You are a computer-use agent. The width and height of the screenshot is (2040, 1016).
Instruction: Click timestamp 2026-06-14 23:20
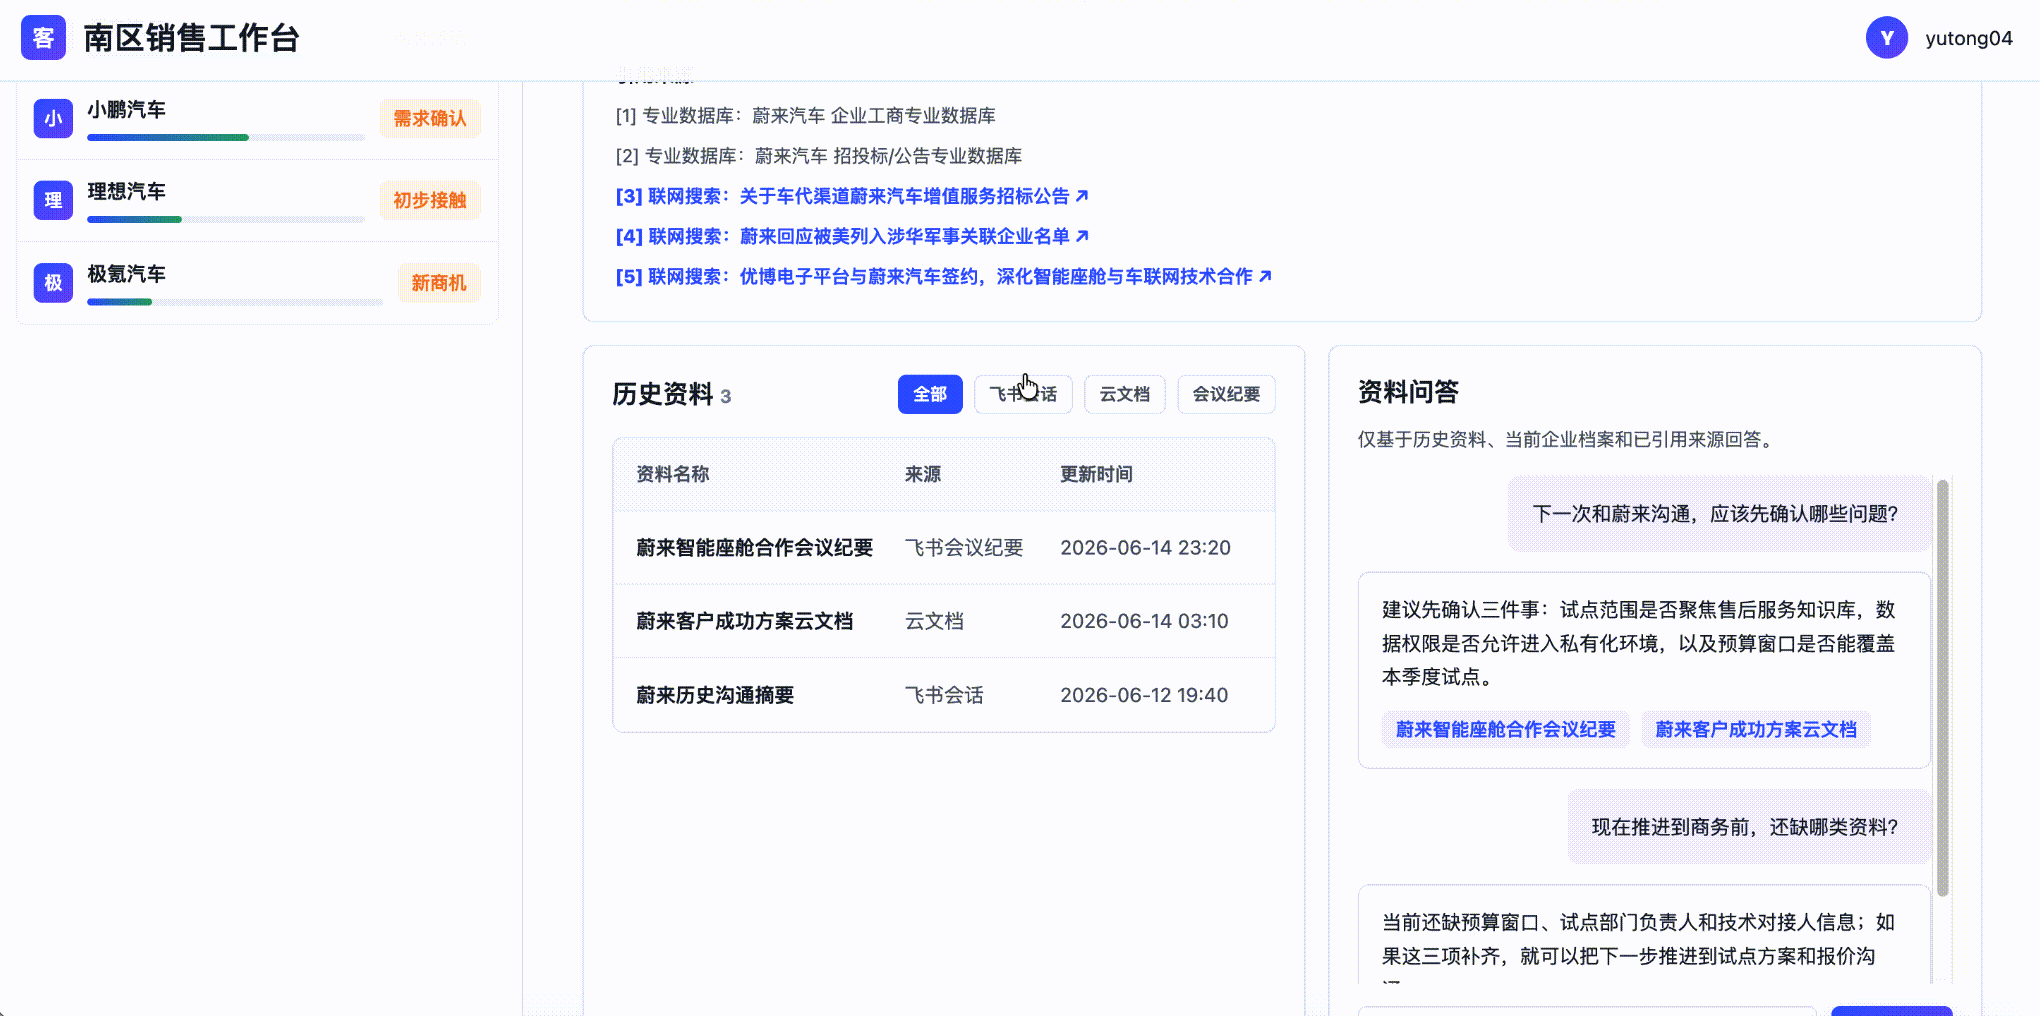coord(1145,548)
